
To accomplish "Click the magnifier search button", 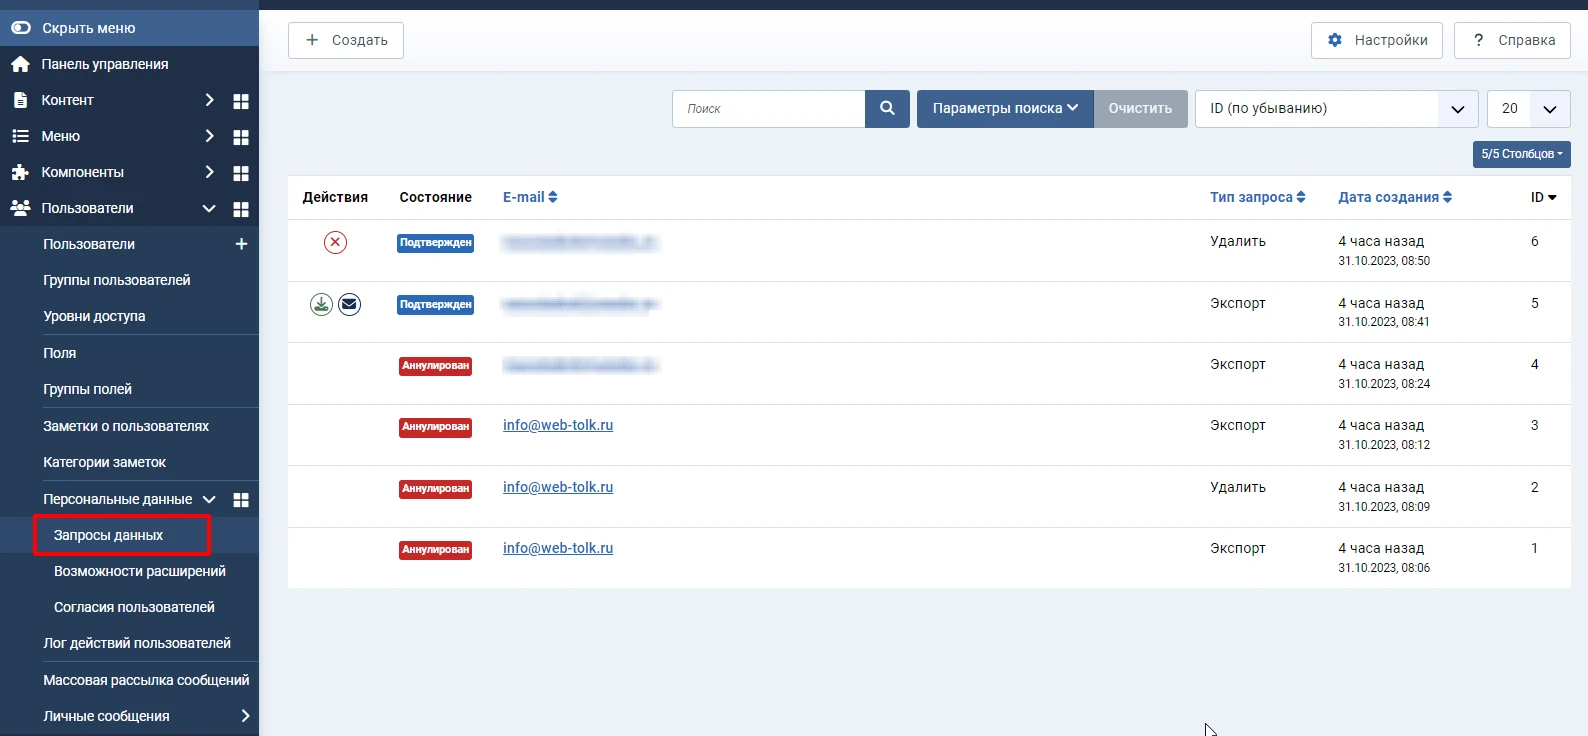I will (887, 109).
